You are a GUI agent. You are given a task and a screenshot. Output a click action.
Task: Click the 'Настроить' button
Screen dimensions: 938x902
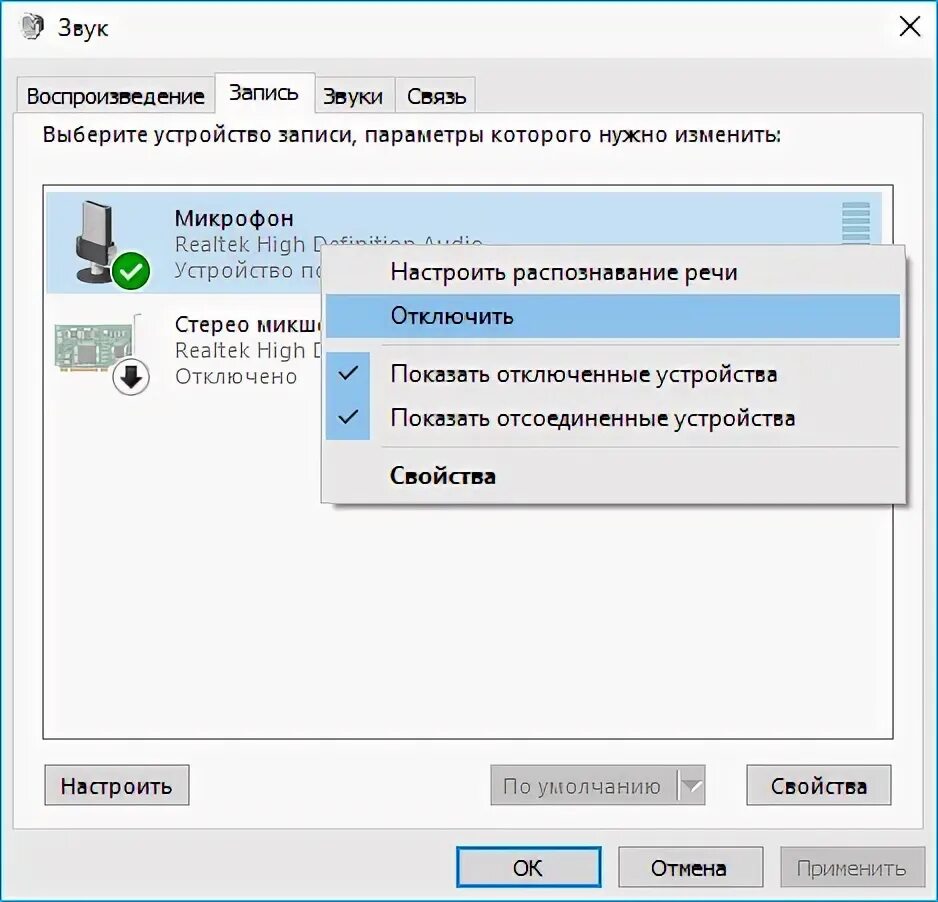(x=117, y=785)
